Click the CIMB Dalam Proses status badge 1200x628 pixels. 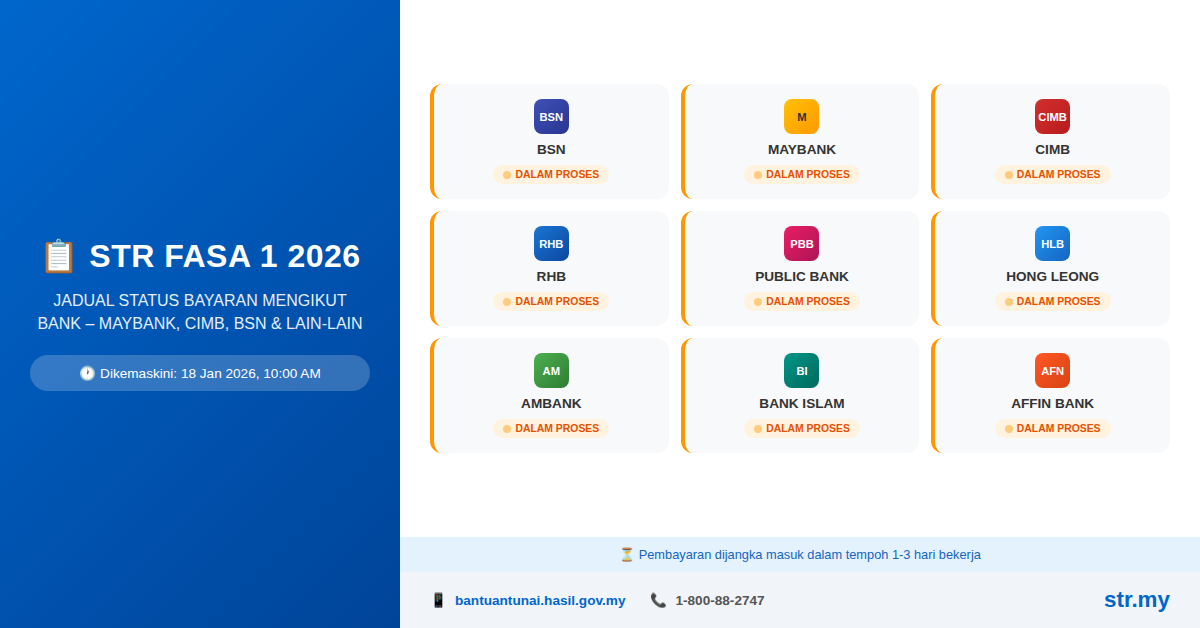tap(1052, 174)
